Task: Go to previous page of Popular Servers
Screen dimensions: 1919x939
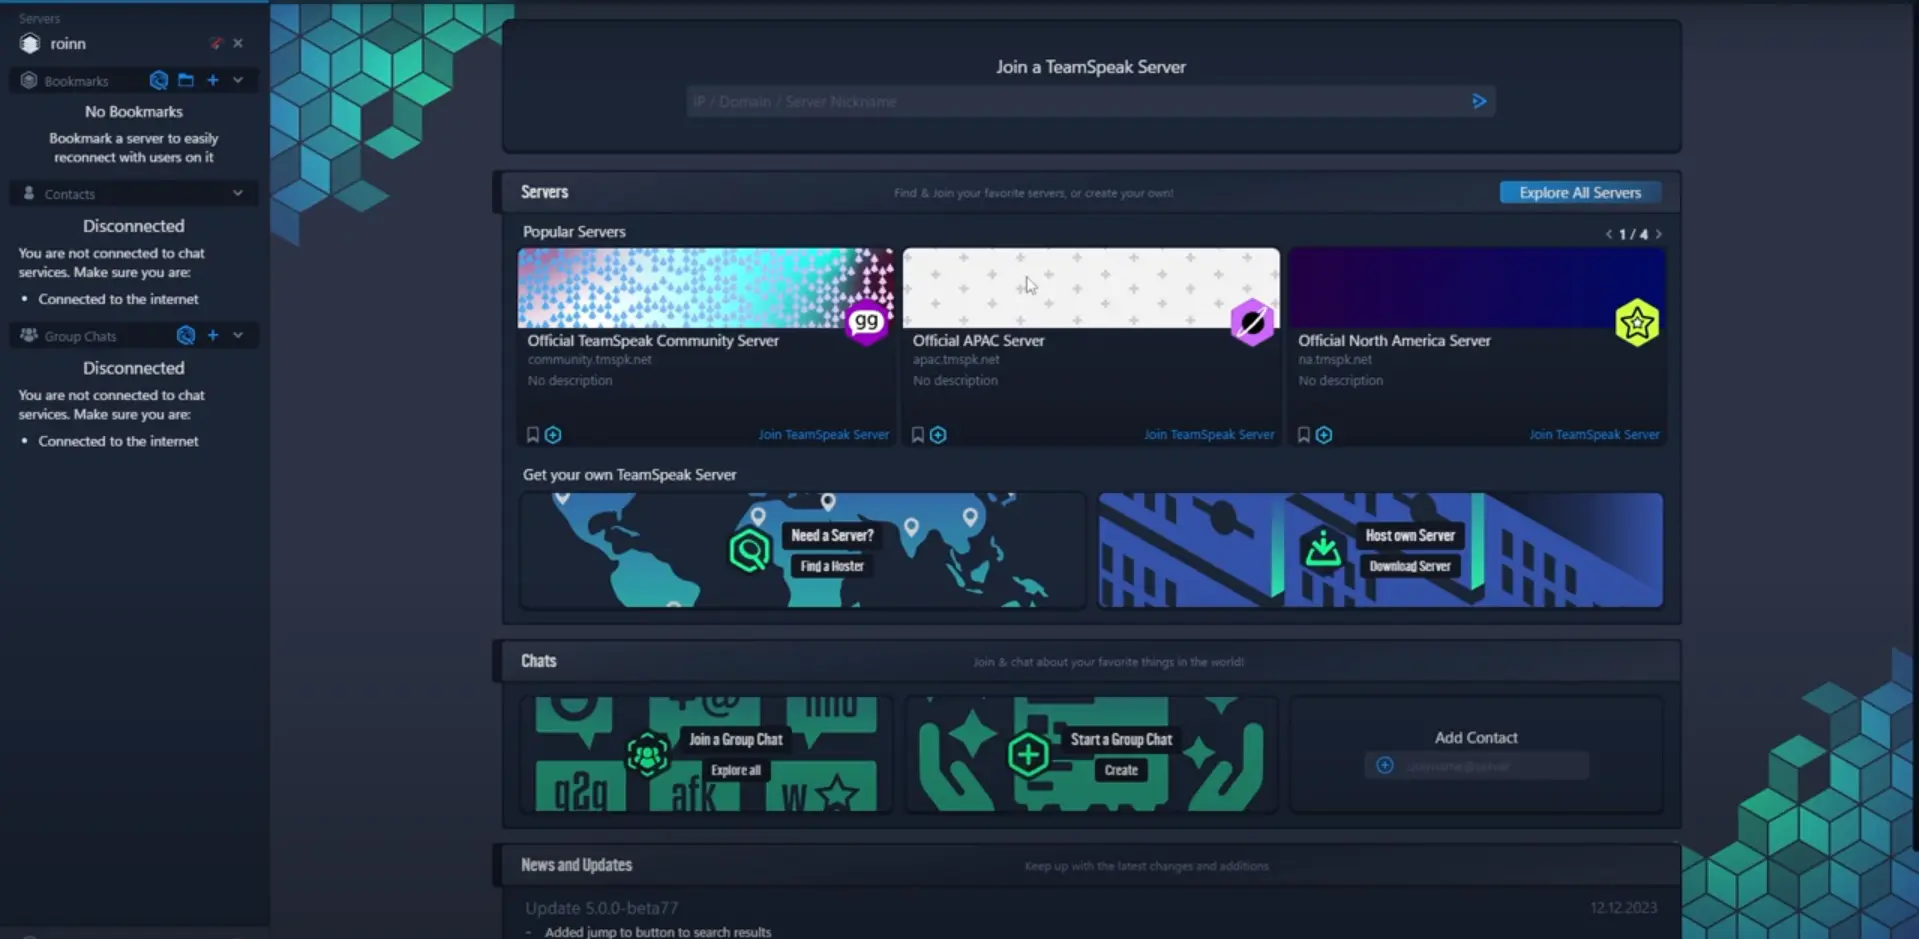Action: 1608,234
